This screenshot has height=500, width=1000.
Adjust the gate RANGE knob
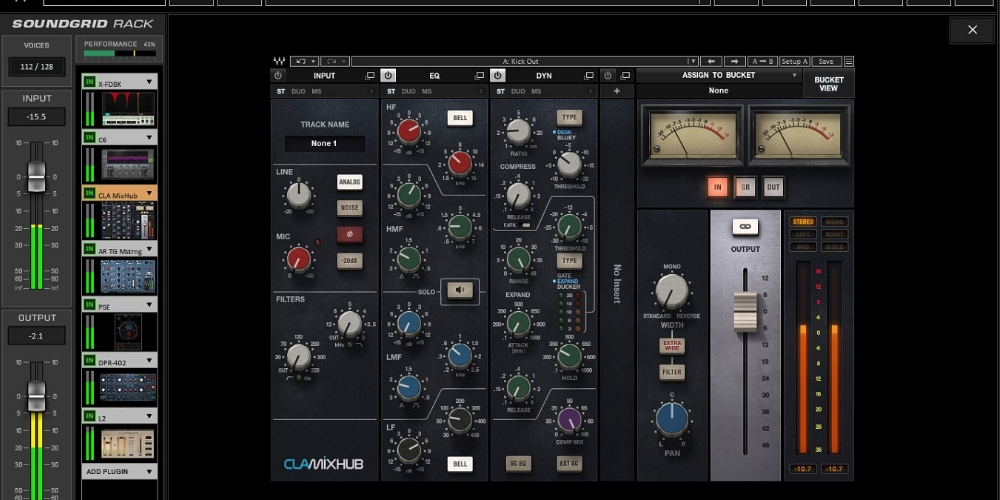pos(518,260)
